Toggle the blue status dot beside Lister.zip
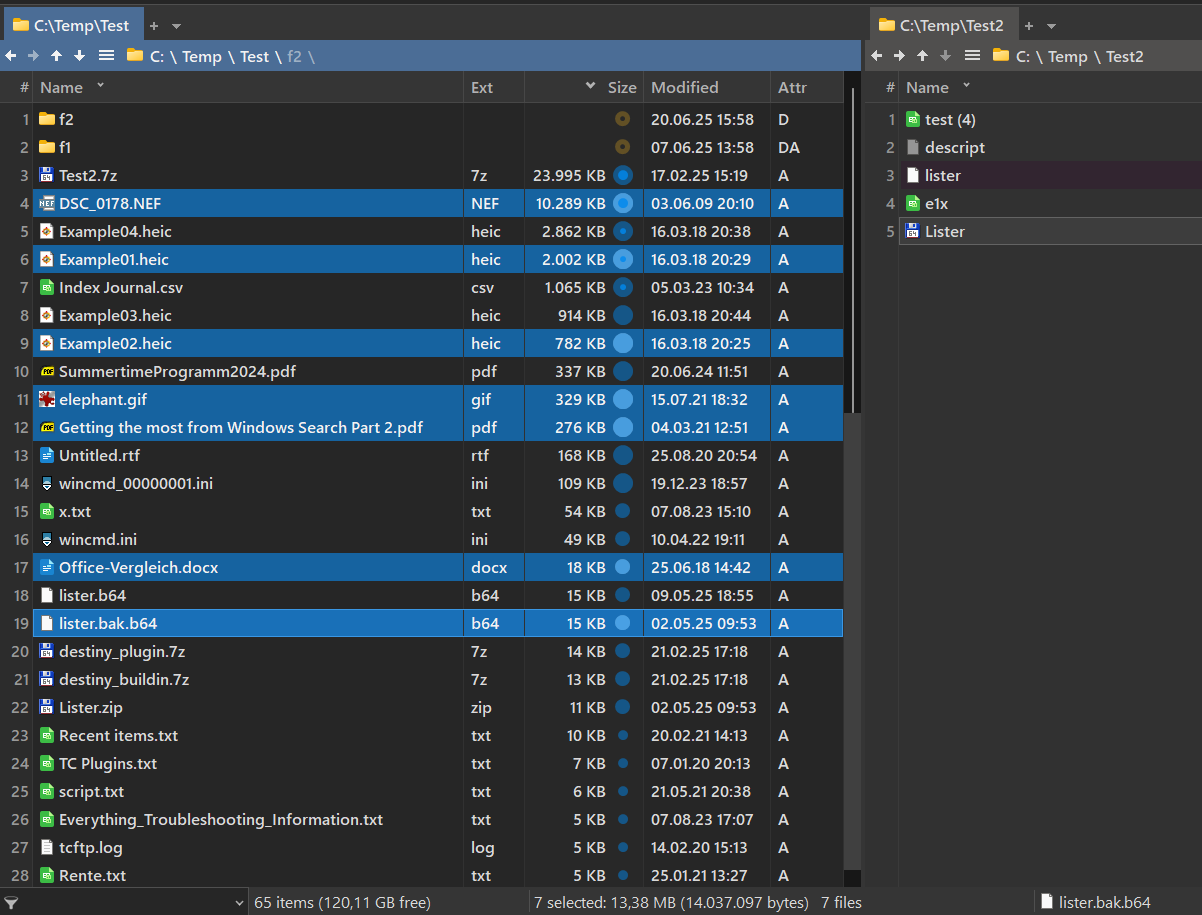 coord(622,707)
